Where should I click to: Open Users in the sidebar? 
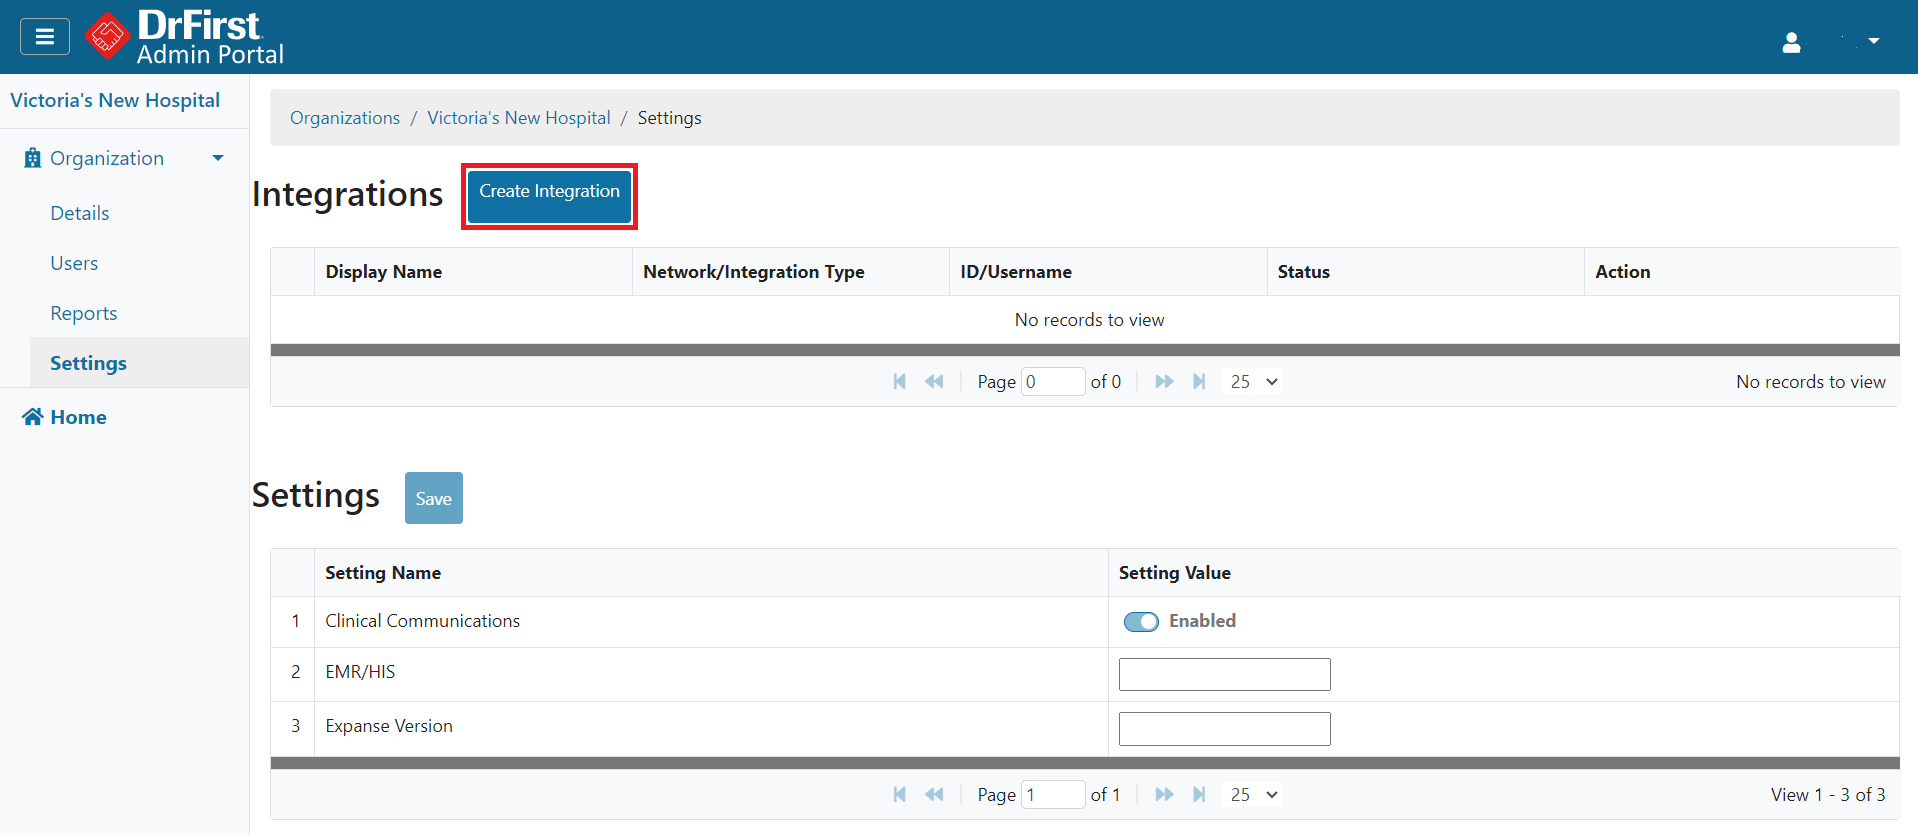[74, 263]
